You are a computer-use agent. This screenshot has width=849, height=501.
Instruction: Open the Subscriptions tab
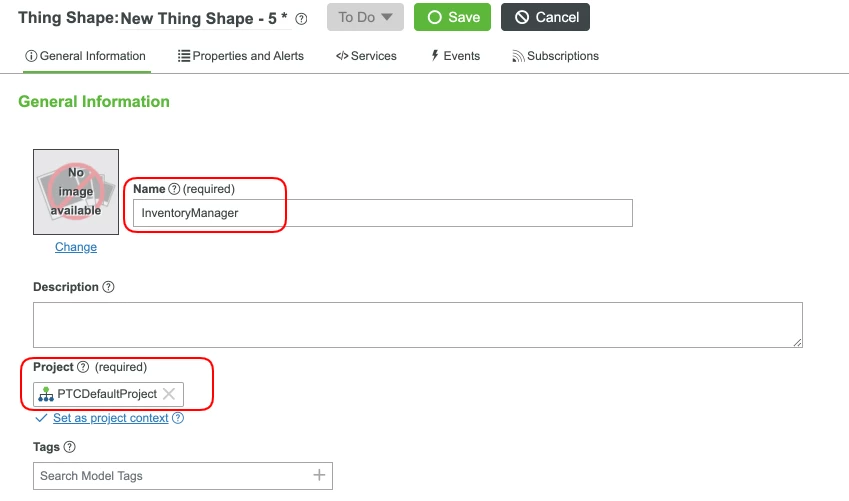(556, 56)
